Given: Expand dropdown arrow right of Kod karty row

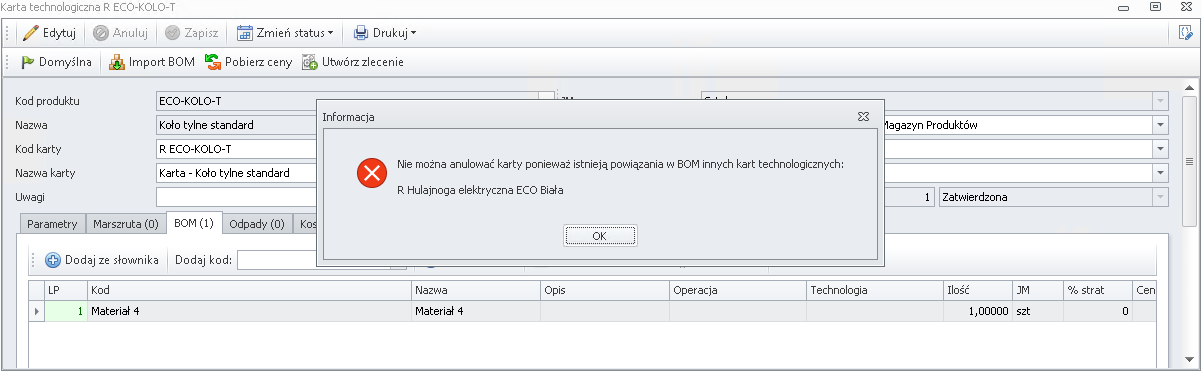Looking at the screenshot, I should point(1160,149).
